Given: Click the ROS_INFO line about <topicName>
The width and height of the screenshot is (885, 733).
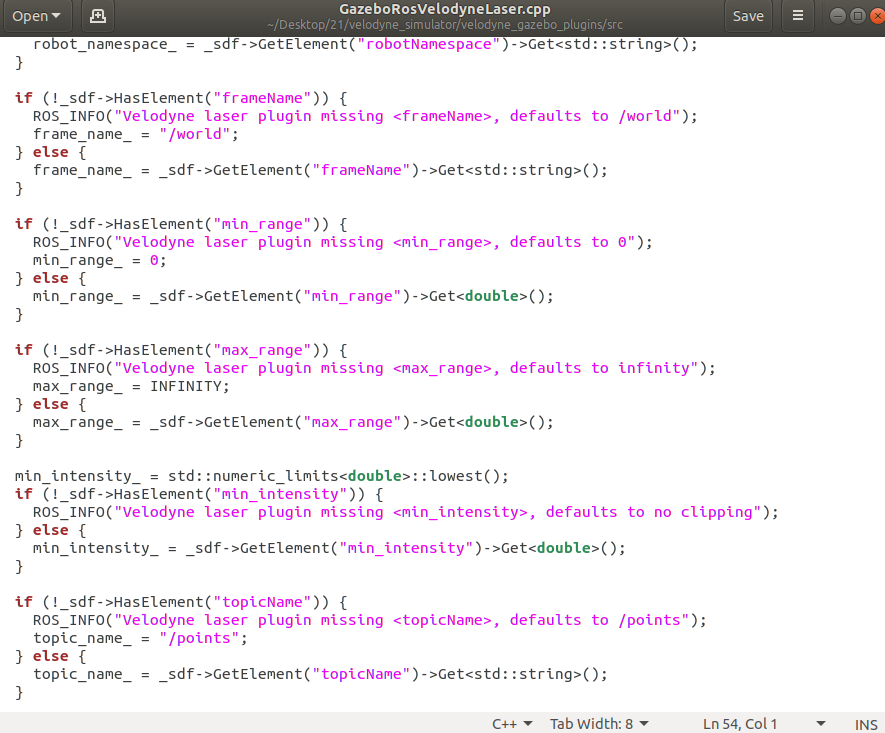Looking at the screenshot, I should click(x=369, y=620).
